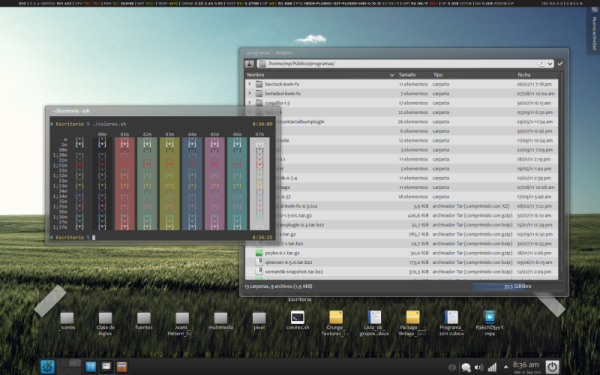Expand the beclock-kwin-fx folder in Dolphin
Screen dimensions: 600x375
pos(250,84)
